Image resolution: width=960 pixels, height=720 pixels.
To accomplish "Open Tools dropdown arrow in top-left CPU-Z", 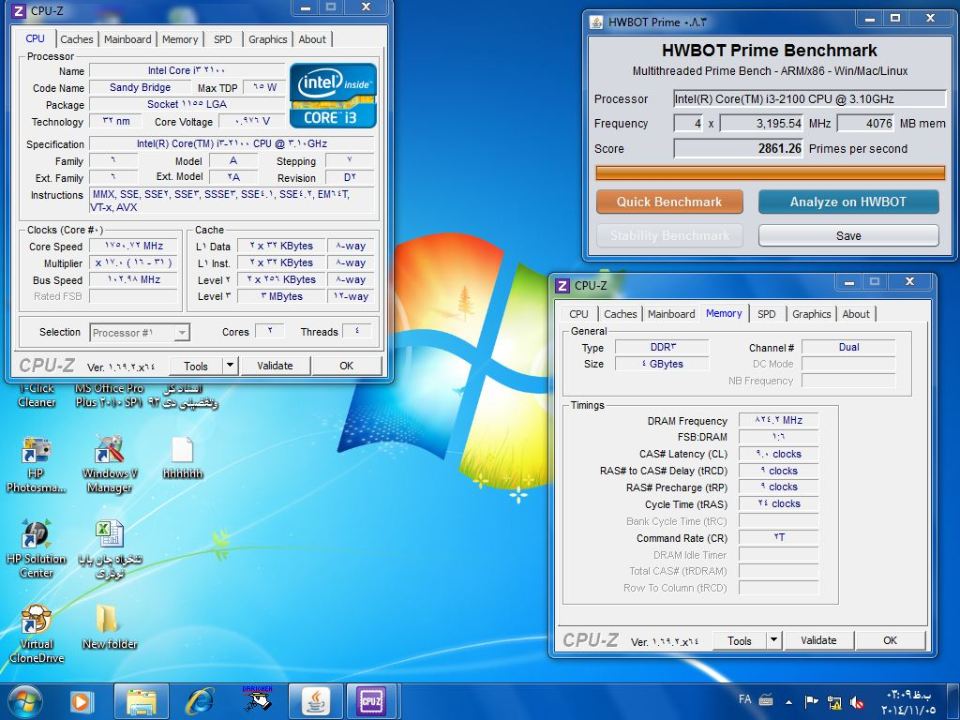I will 230,366.
